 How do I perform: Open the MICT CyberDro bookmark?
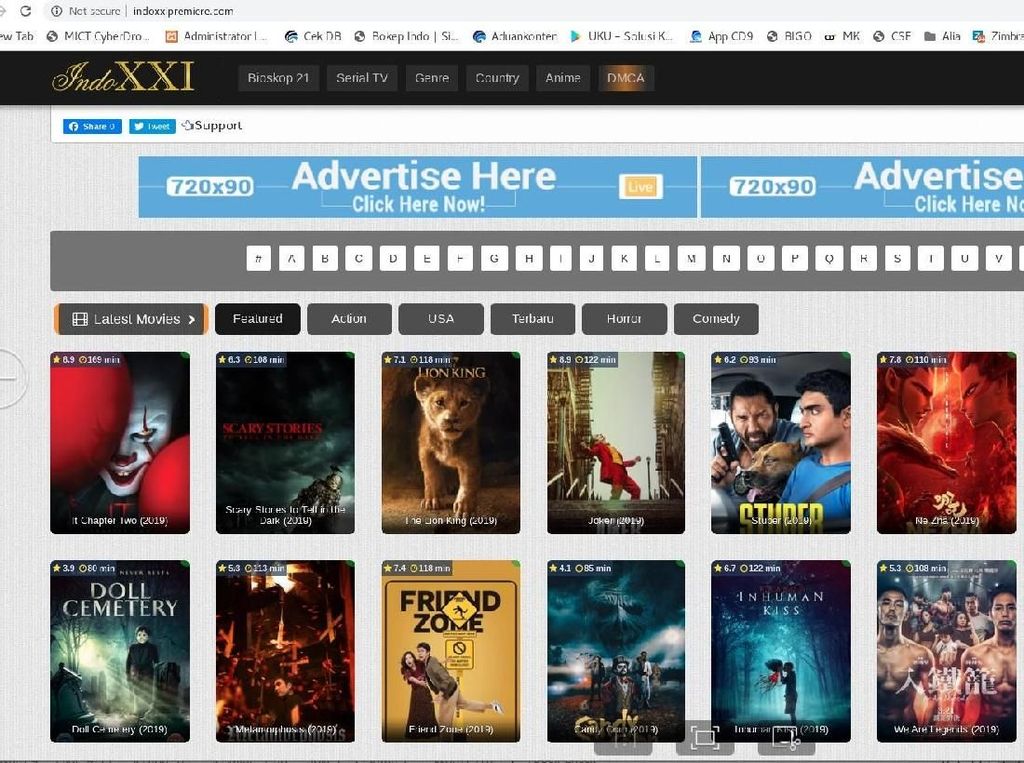98,37
